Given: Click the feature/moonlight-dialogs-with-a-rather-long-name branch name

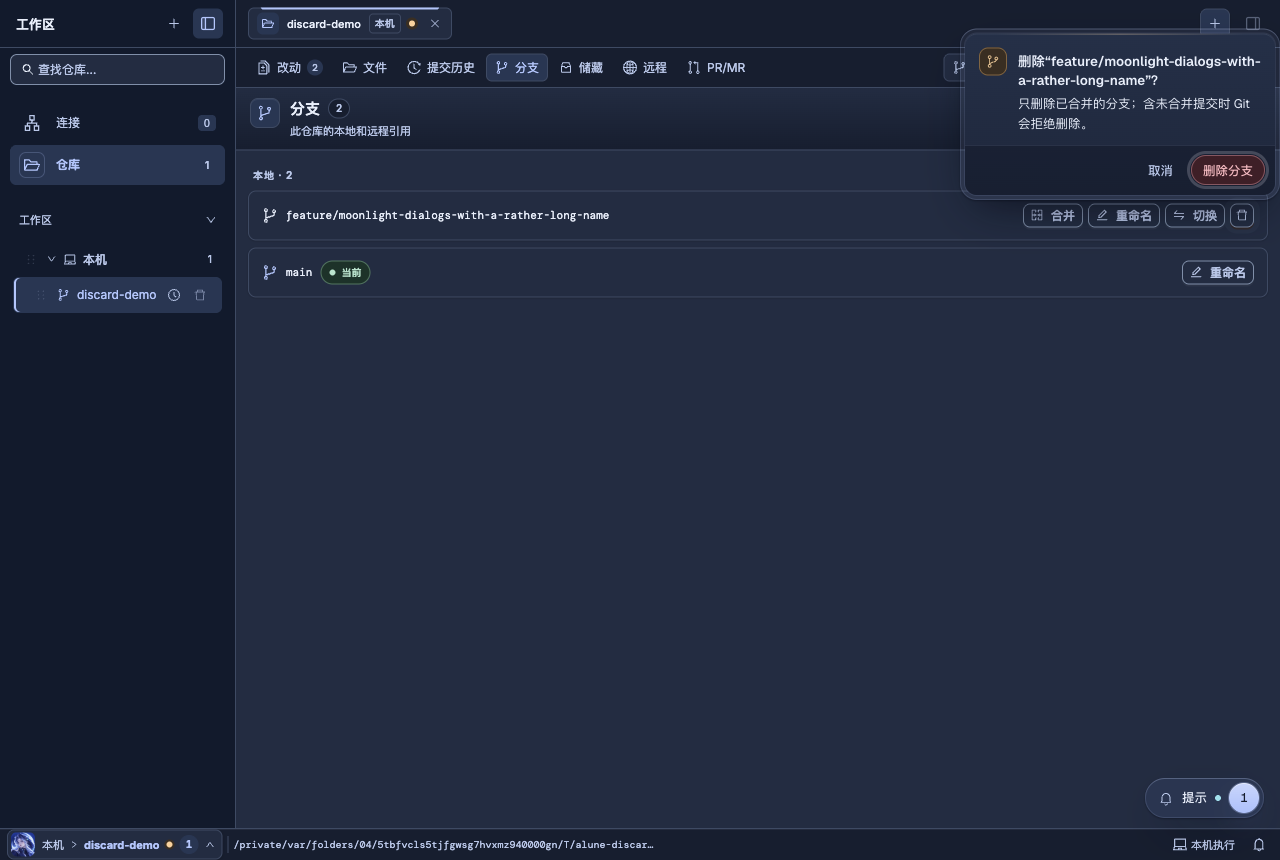Looking at the screenshot, I should pyautogui.click(x=447, y=216).
